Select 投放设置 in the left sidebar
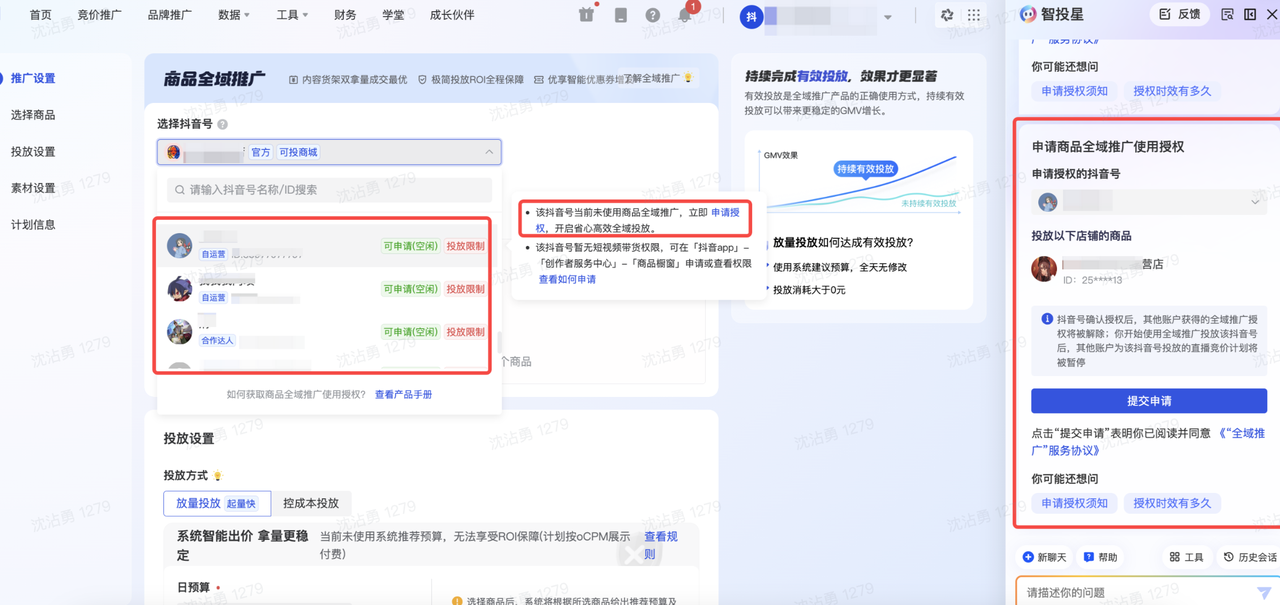This screenshot has height=605, width=1280. point(33,152)
